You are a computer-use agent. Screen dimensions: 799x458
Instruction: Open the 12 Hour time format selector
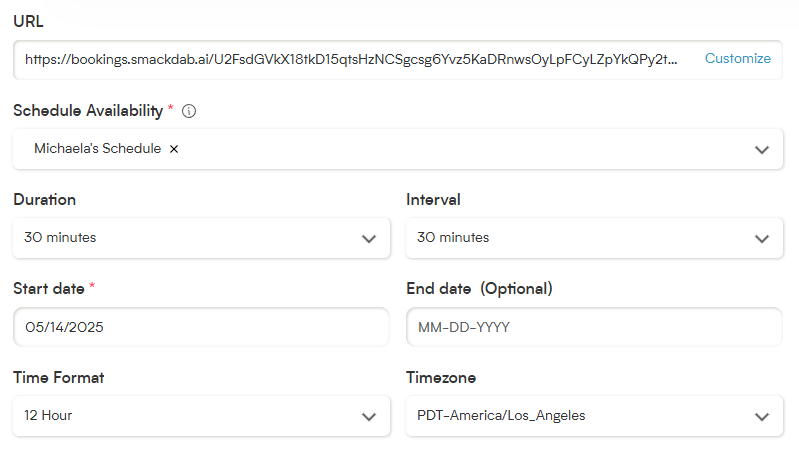pos(201,416)
